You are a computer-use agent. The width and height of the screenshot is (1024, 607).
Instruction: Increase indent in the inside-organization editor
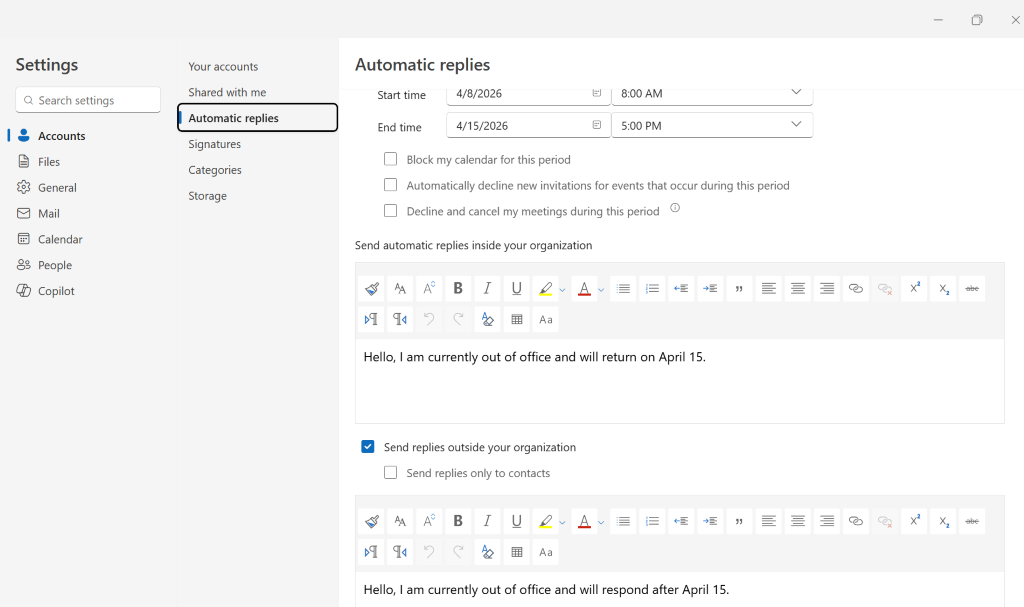point(710,288)
